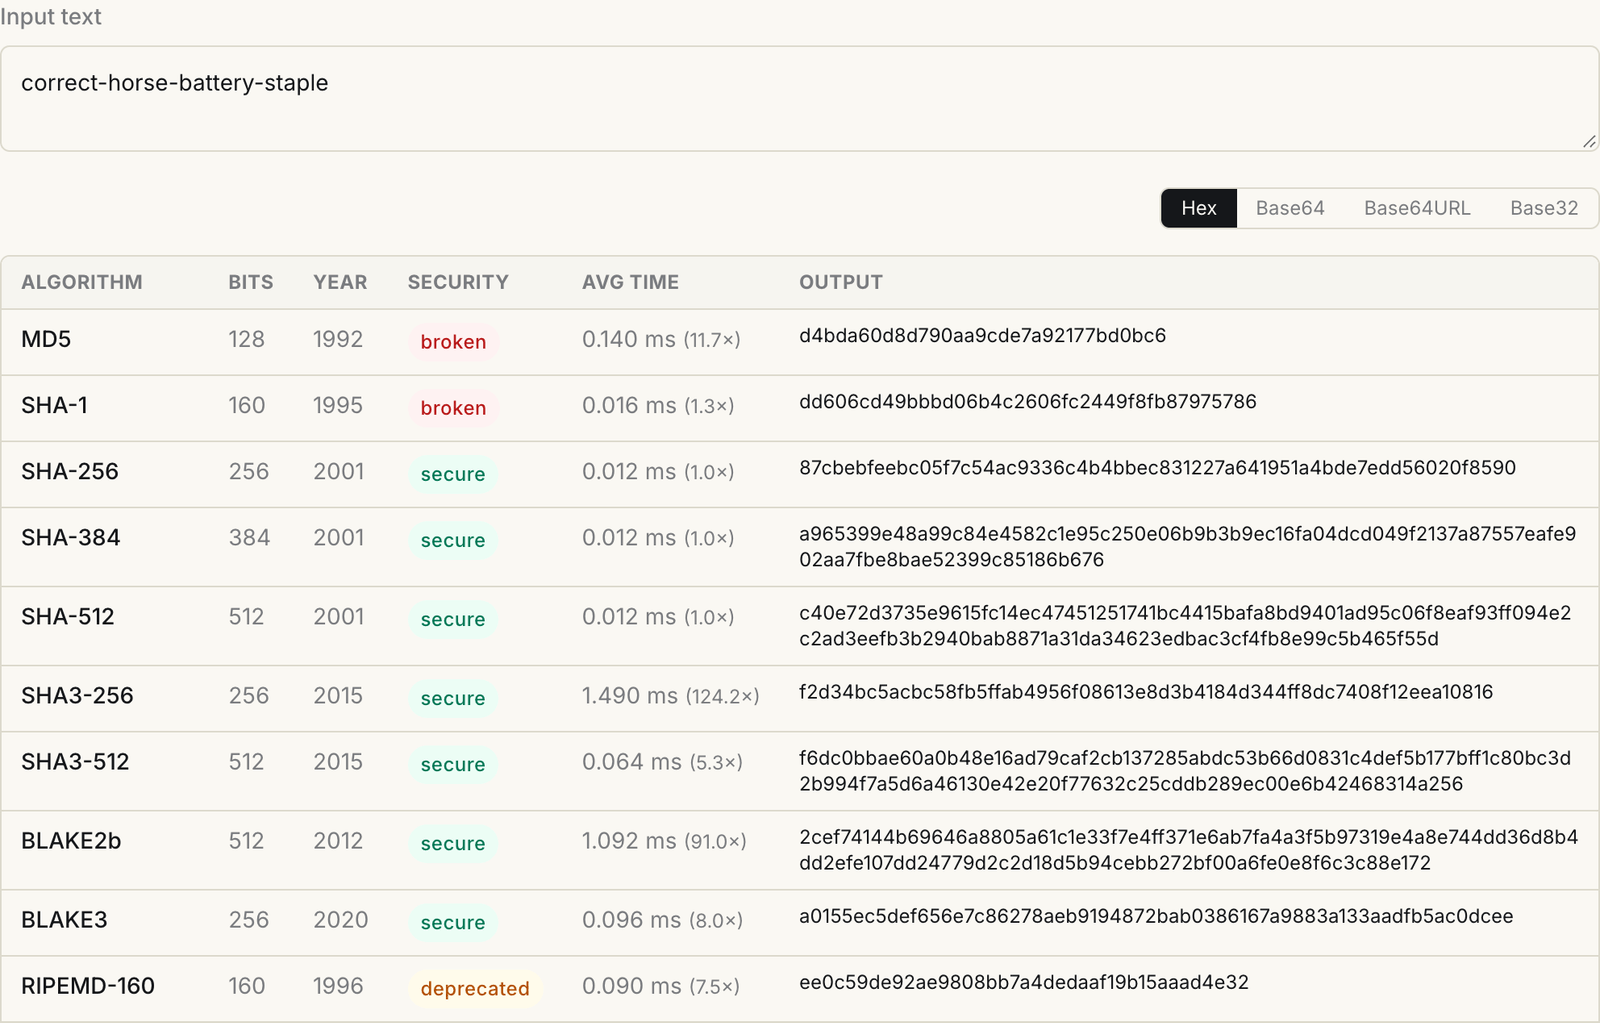
Task: Select the SHA-384 algorithm name
Action: [x=71, y=537]
